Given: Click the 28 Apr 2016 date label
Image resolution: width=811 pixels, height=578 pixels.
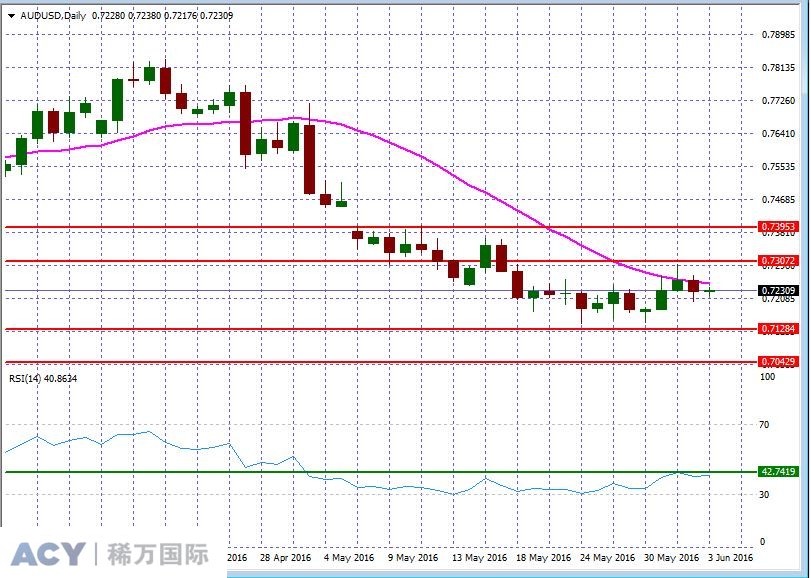Looking at the screenshot, I should click(286, 558).
